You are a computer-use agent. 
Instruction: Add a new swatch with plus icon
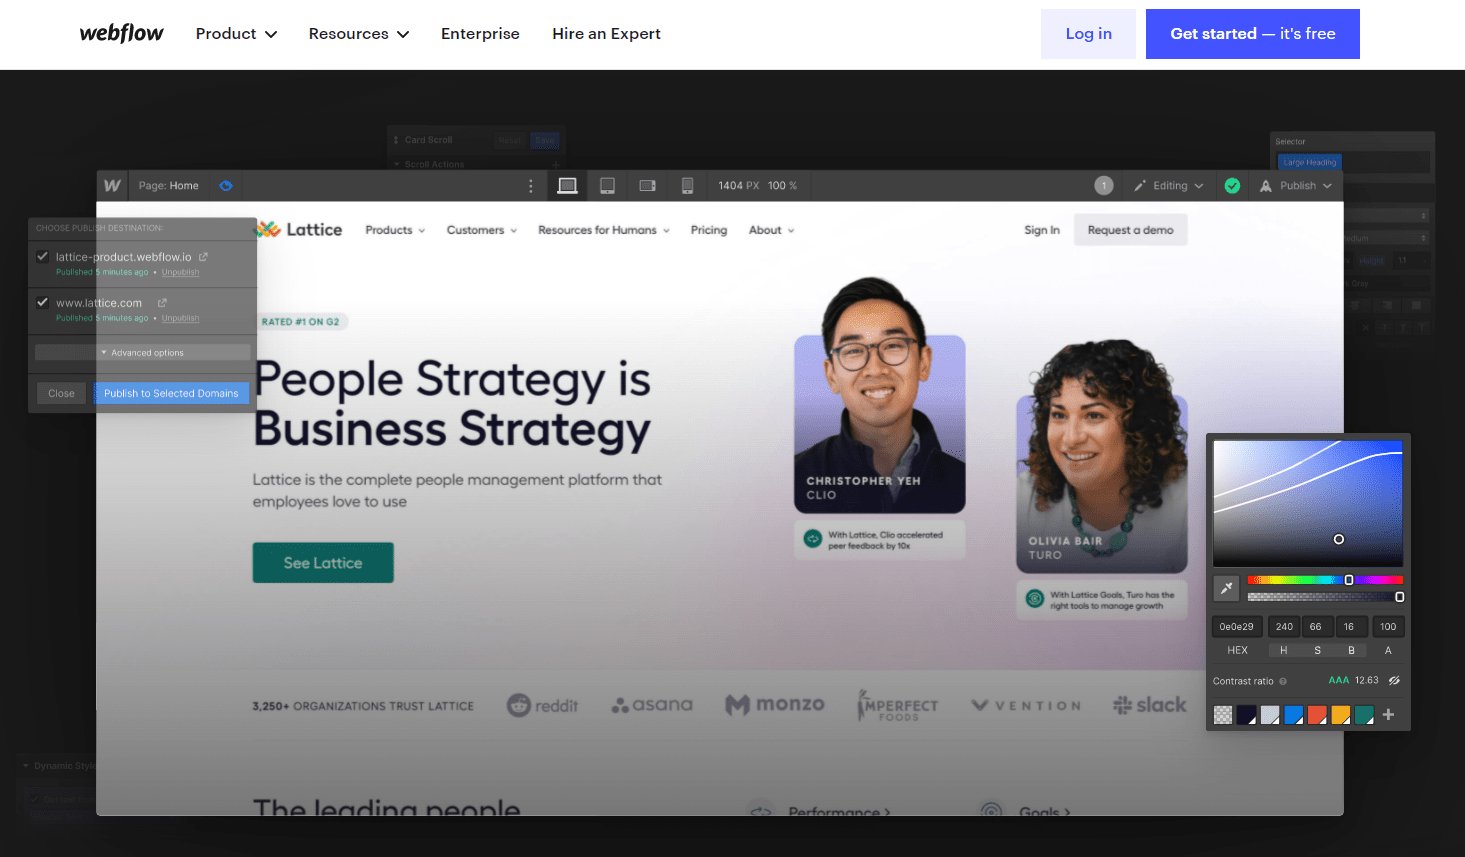[1388, 714]
